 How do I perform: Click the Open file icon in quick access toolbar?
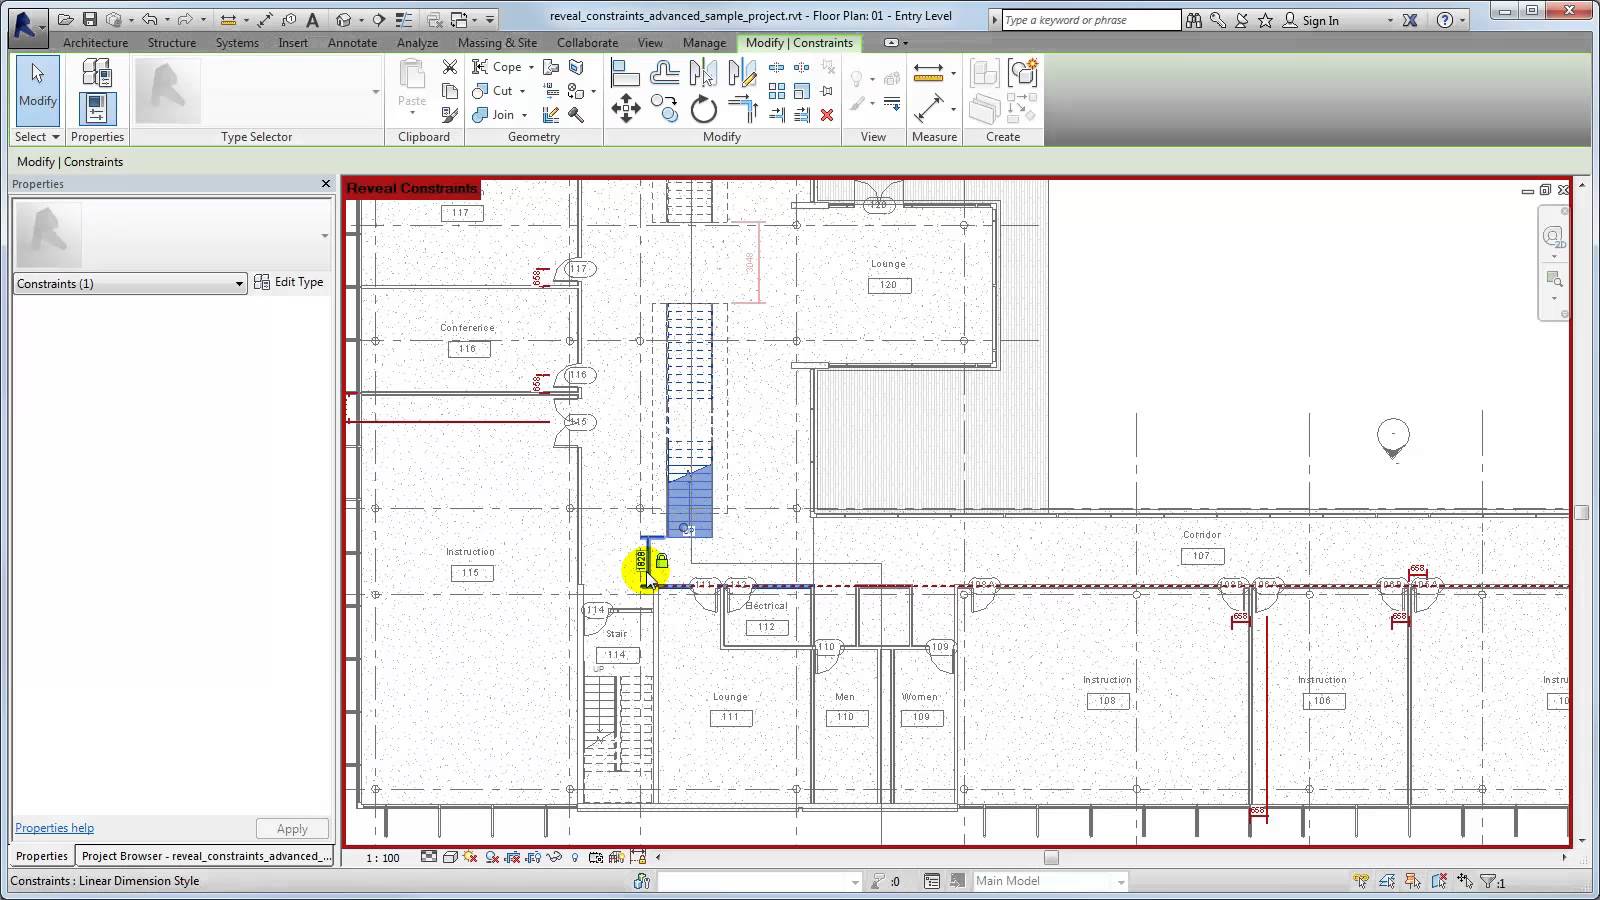pos(66,19)
